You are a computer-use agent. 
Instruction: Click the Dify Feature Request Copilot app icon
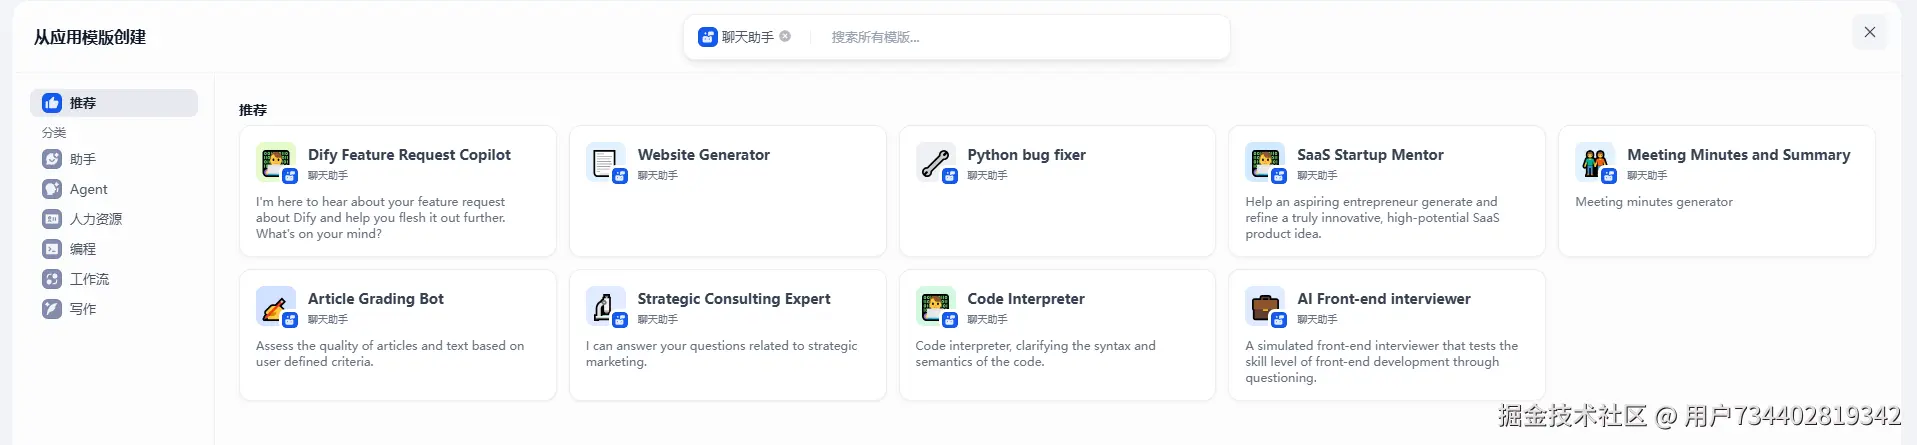275,162
